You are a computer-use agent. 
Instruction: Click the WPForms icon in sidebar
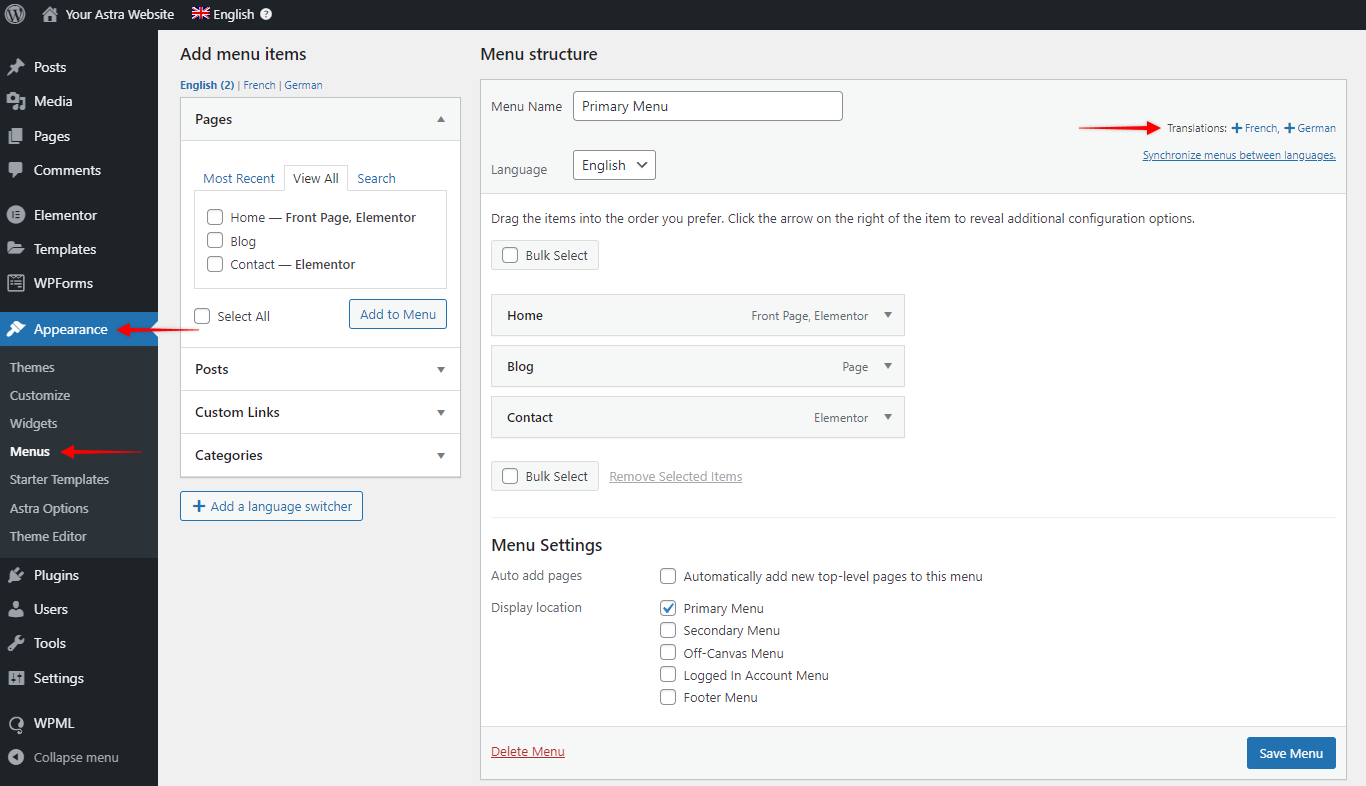point(16,283)
